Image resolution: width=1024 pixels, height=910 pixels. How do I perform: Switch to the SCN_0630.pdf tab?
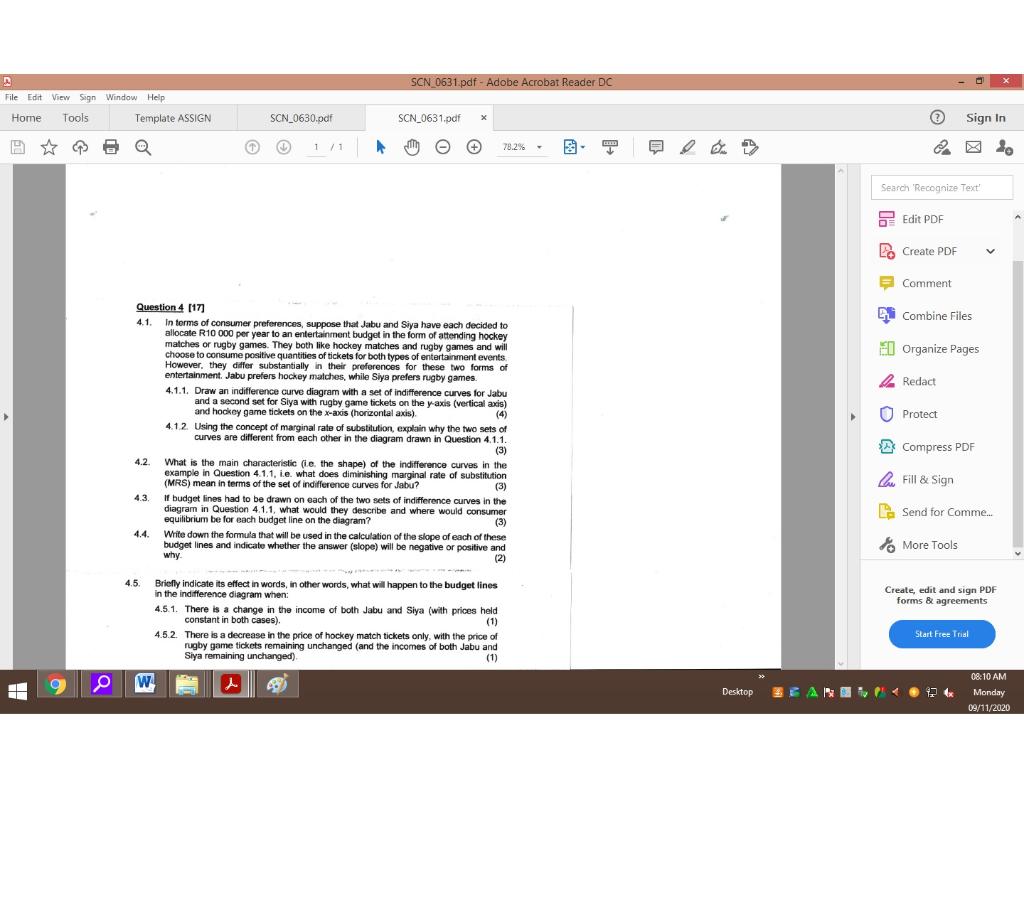(302, 117)
